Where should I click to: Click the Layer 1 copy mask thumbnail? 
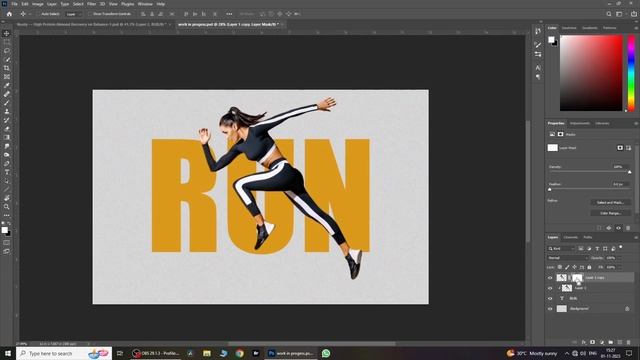point(577,278)
